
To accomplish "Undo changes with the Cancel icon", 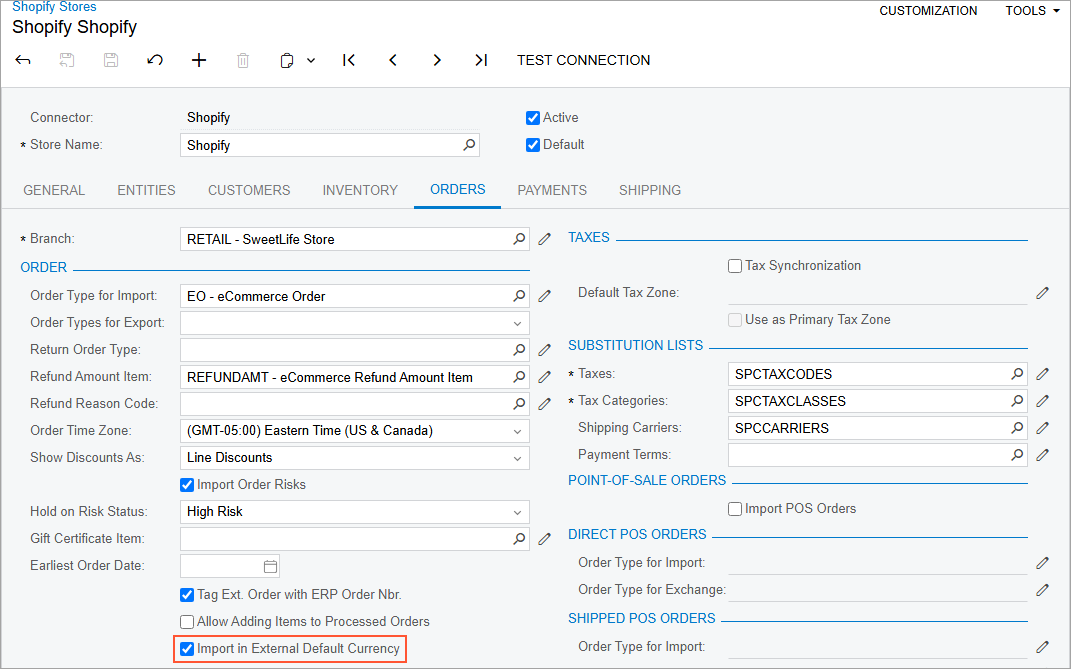I will click(155, 60).
